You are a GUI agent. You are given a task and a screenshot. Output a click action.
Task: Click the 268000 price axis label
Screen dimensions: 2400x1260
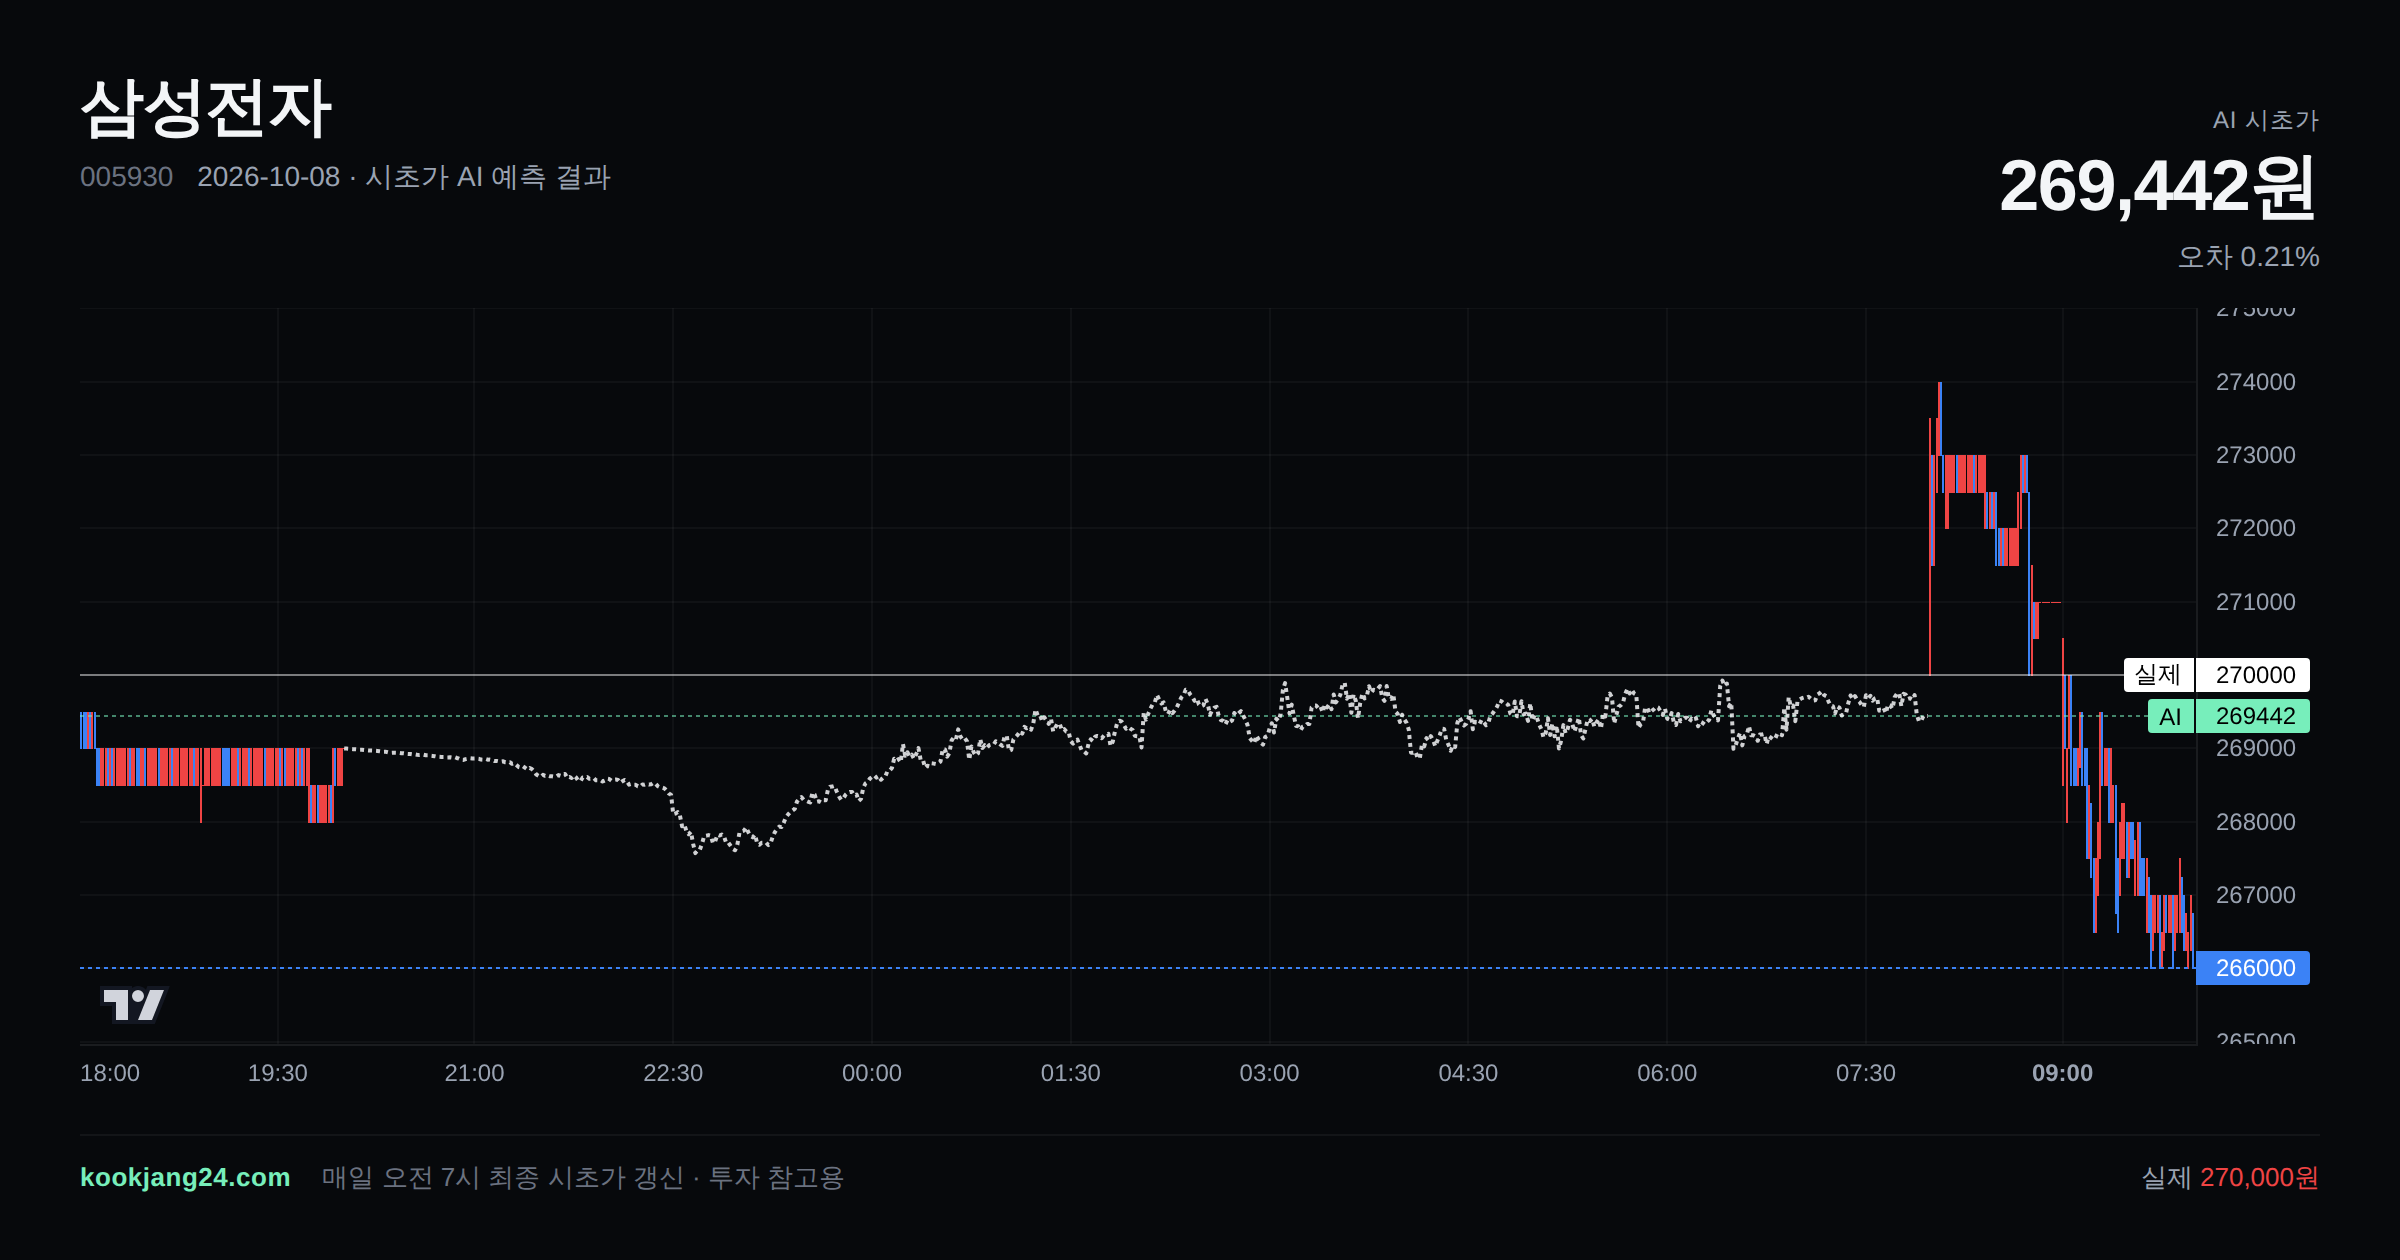point(2255,822)
